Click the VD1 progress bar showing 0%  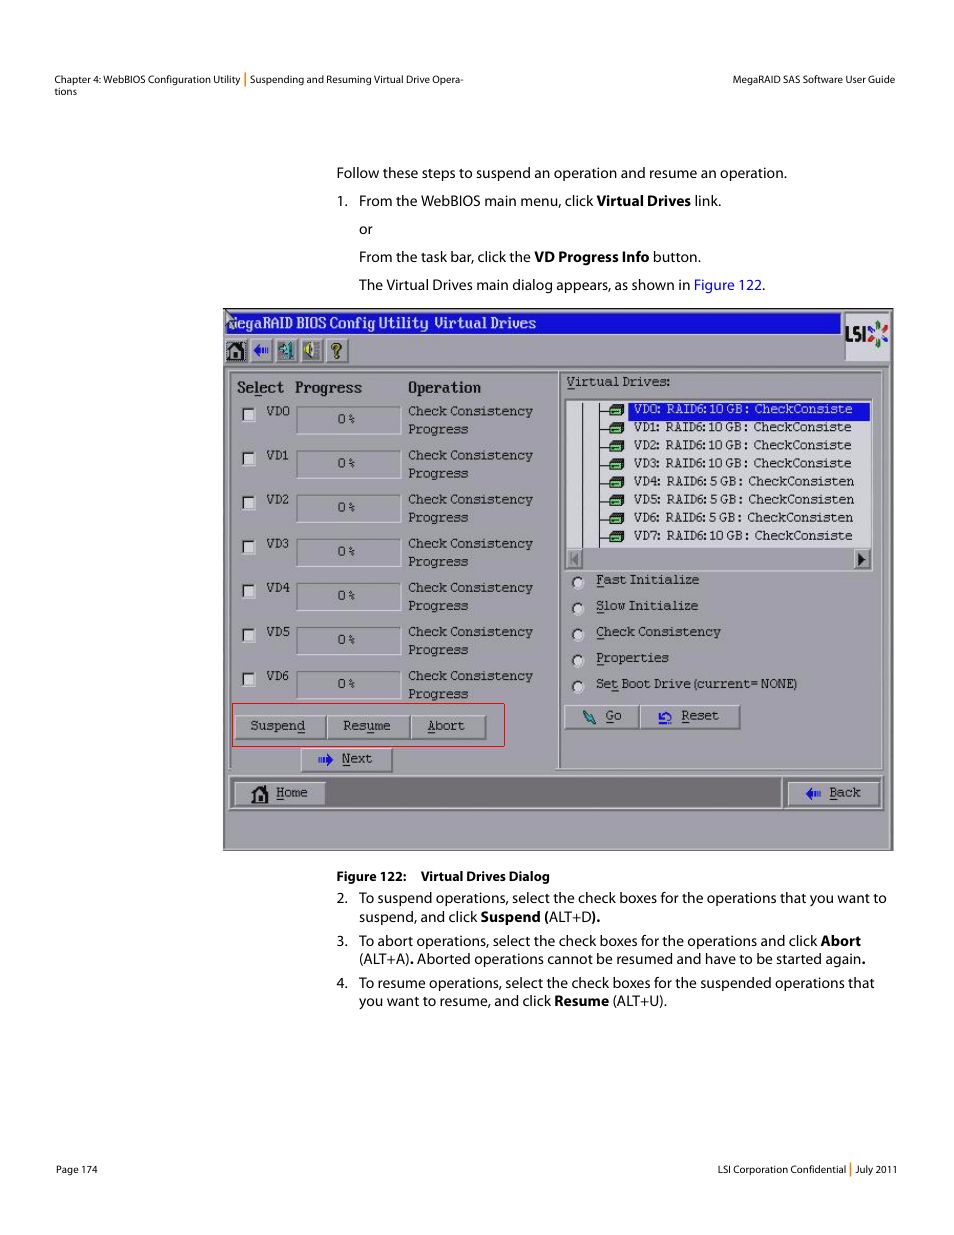pos(346,464)
